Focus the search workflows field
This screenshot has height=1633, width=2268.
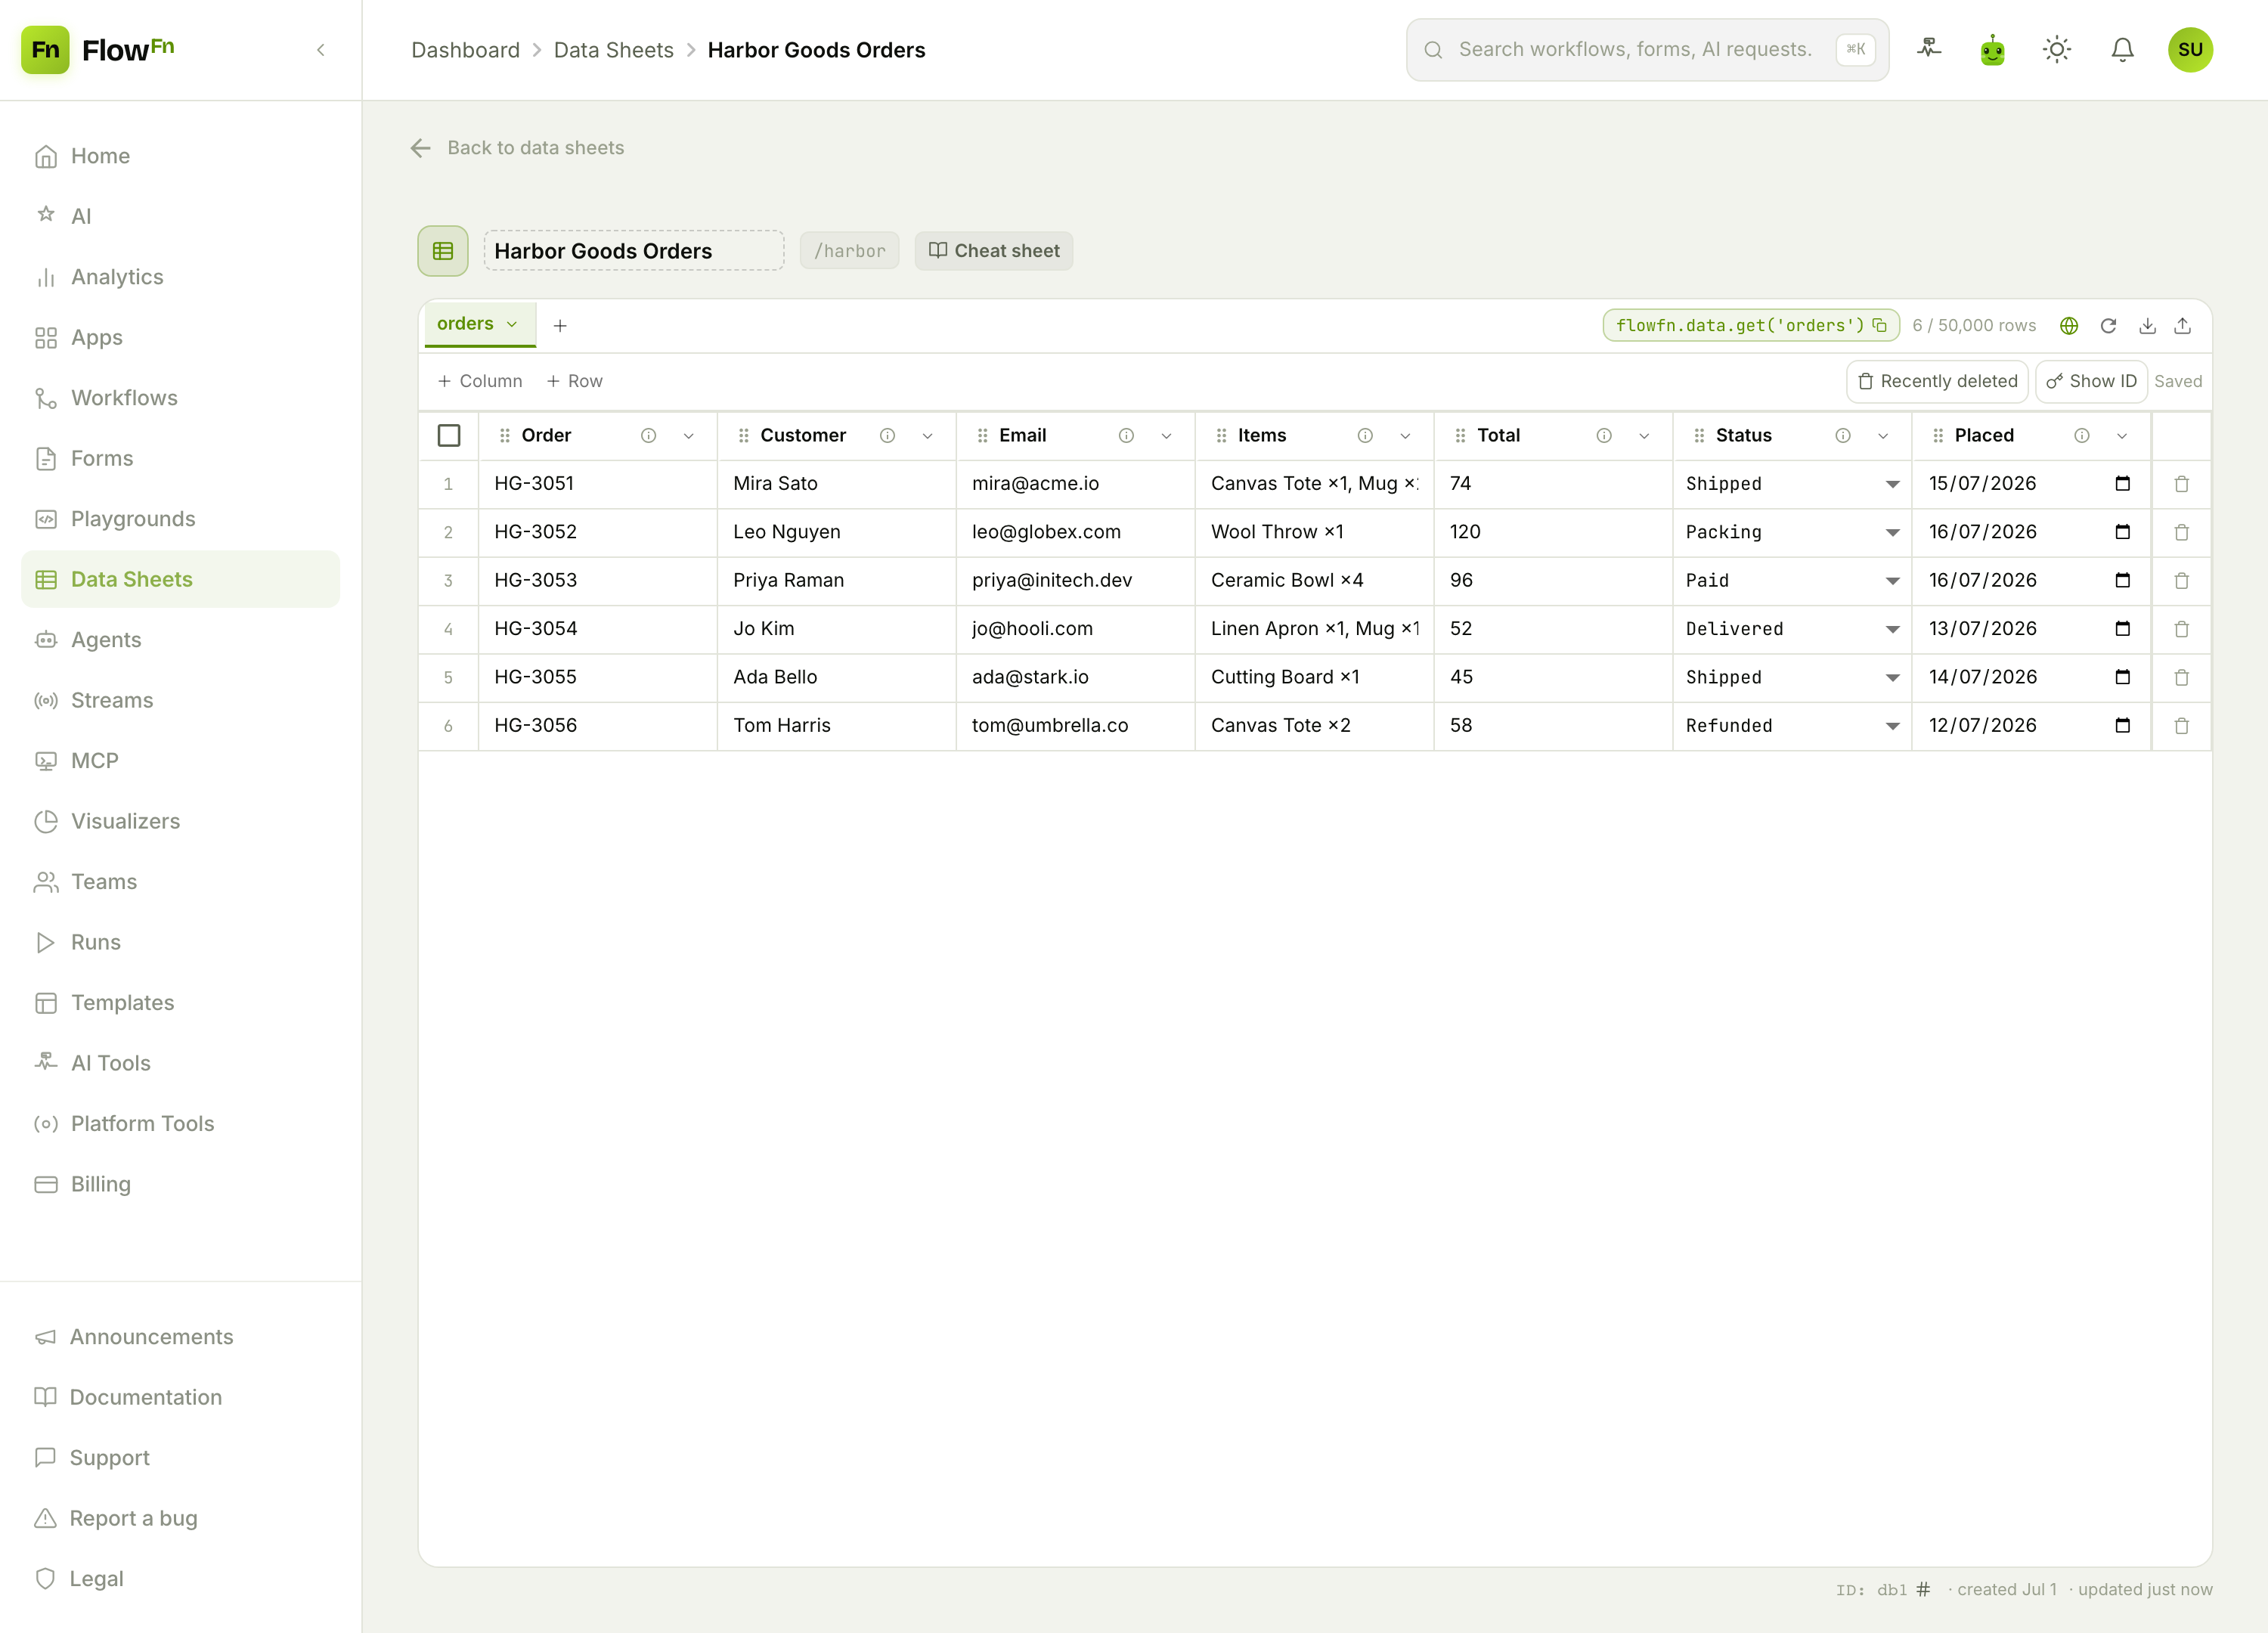1647,49
